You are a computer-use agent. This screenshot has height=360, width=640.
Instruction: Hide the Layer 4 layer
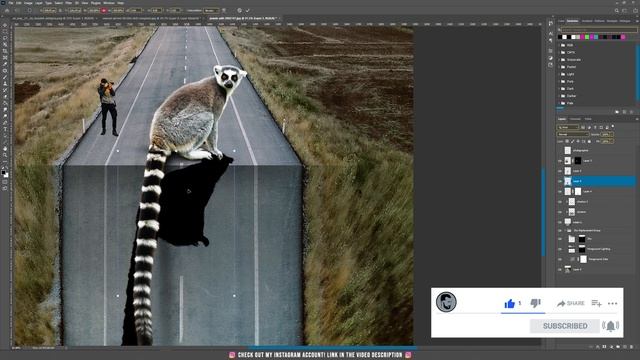pyautogui.click(x=560, y=191)
